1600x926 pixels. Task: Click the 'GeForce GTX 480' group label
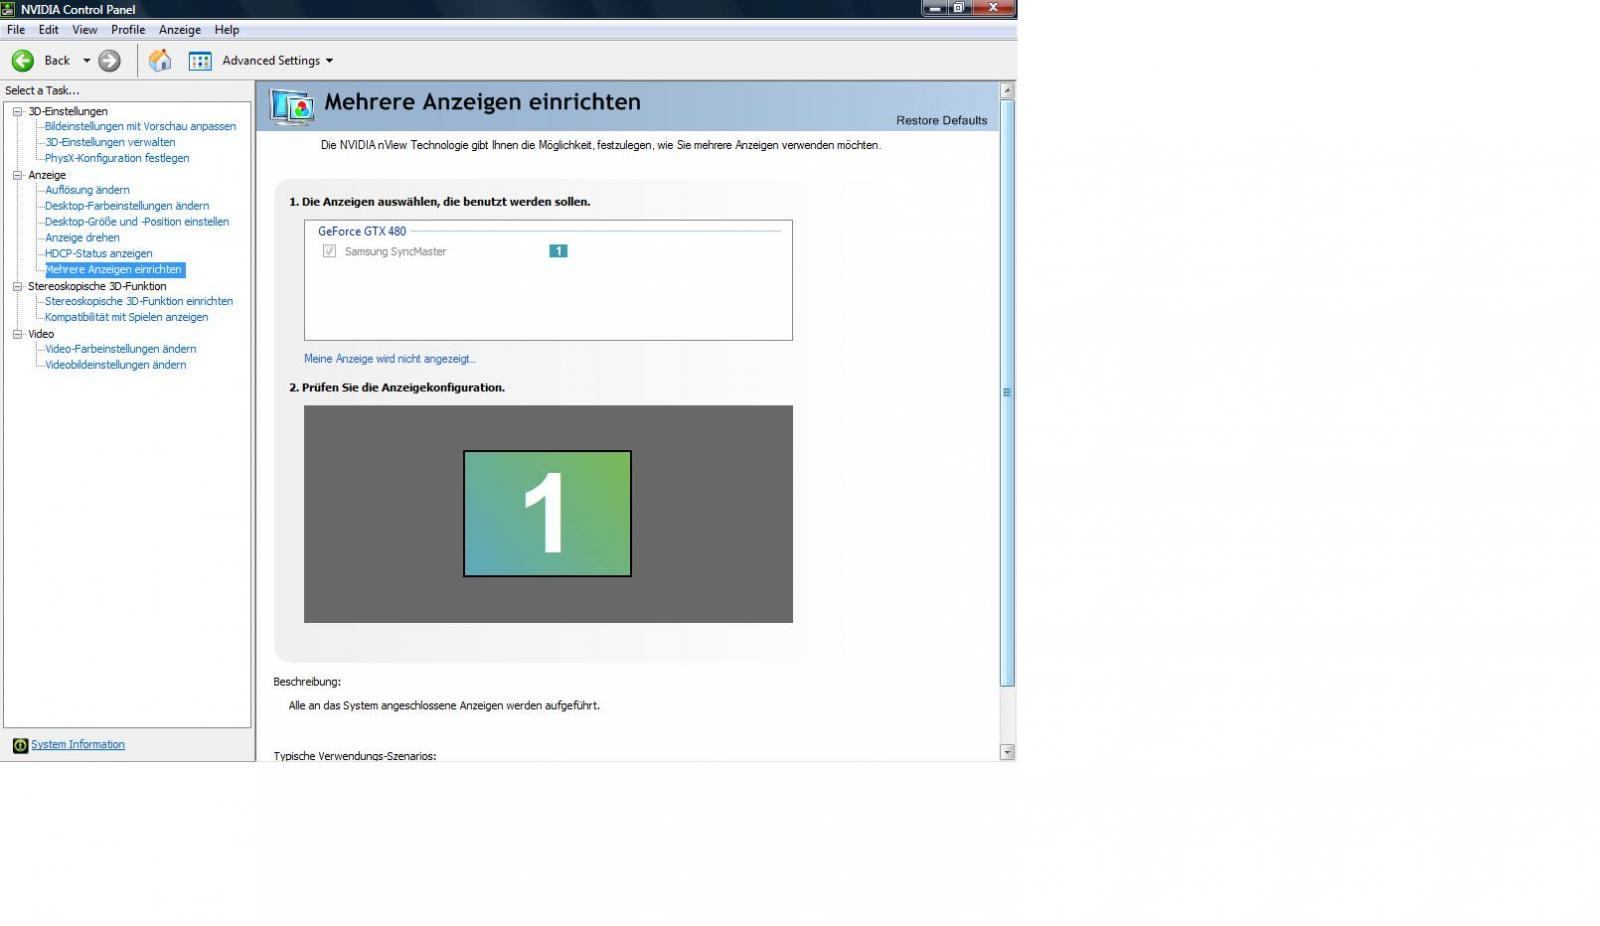(362, 231)
